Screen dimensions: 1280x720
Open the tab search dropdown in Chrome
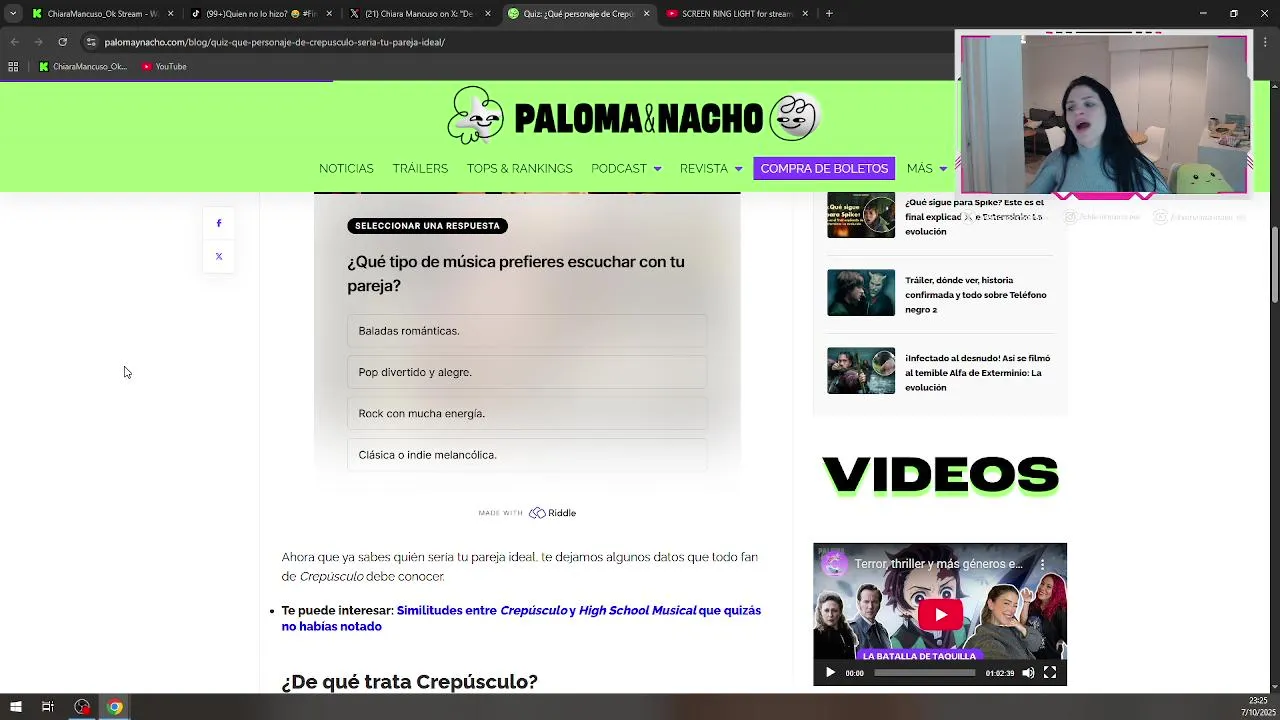pyautogui.click(x=12, y=14)
